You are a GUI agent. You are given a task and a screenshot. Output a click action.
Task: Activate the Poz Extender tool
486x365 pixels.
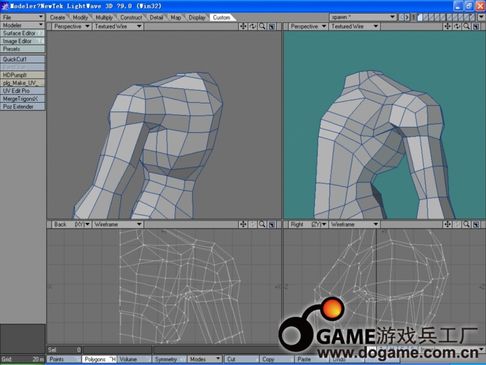point(22,107)
